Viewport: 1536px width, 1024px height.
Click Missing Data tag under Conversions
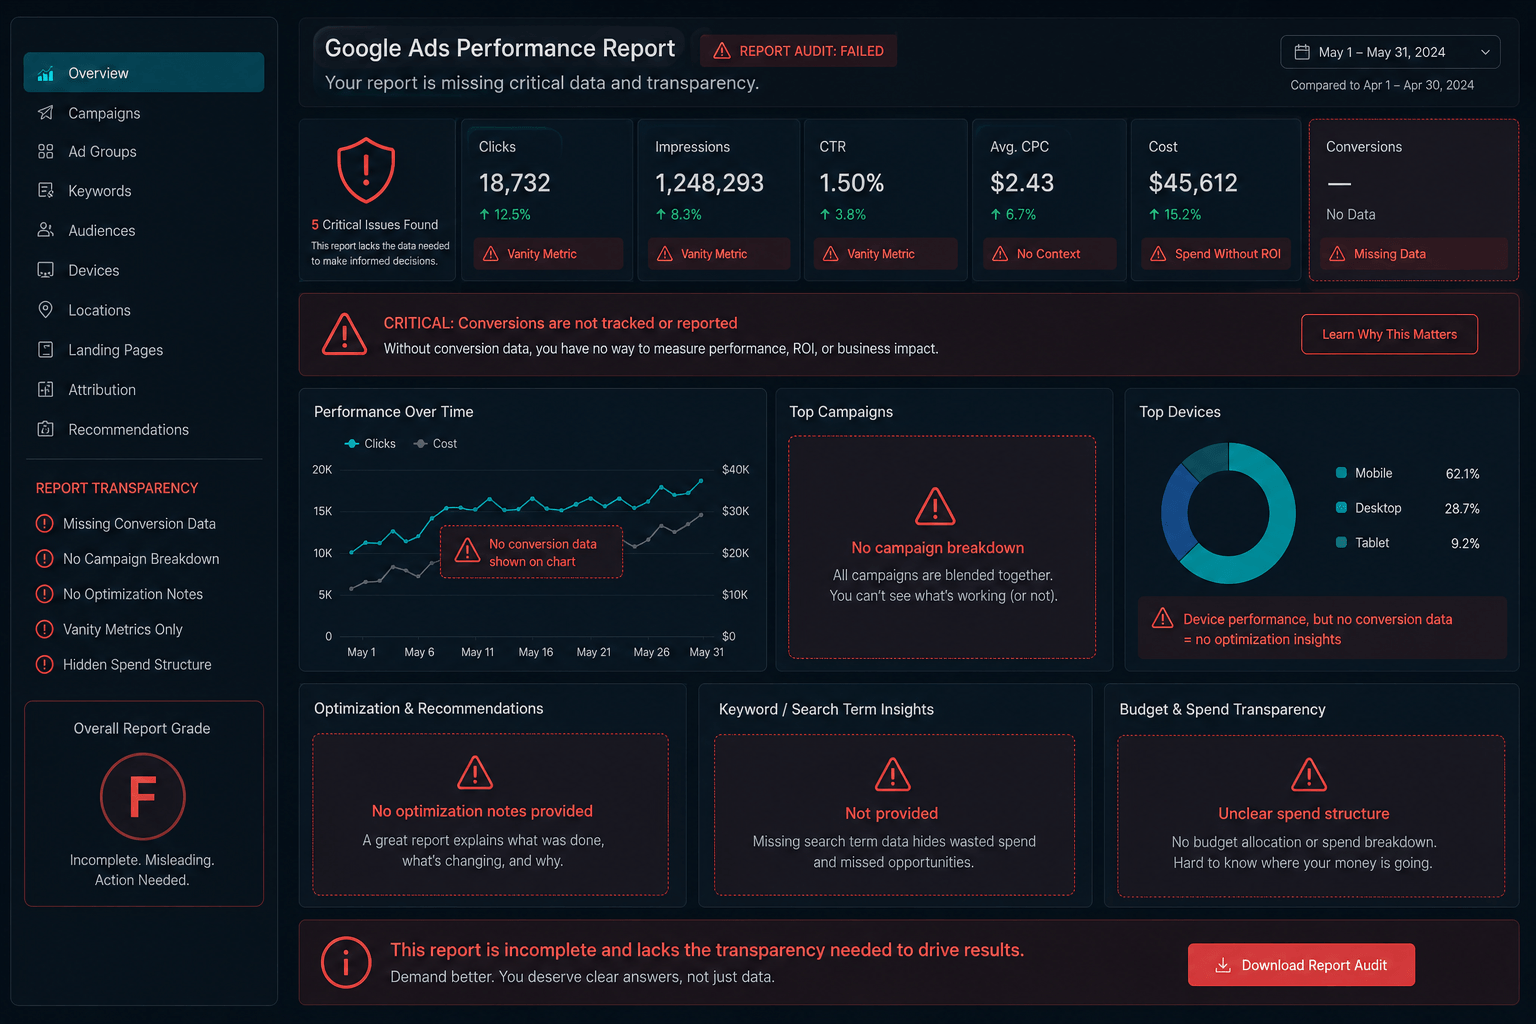1413,254
